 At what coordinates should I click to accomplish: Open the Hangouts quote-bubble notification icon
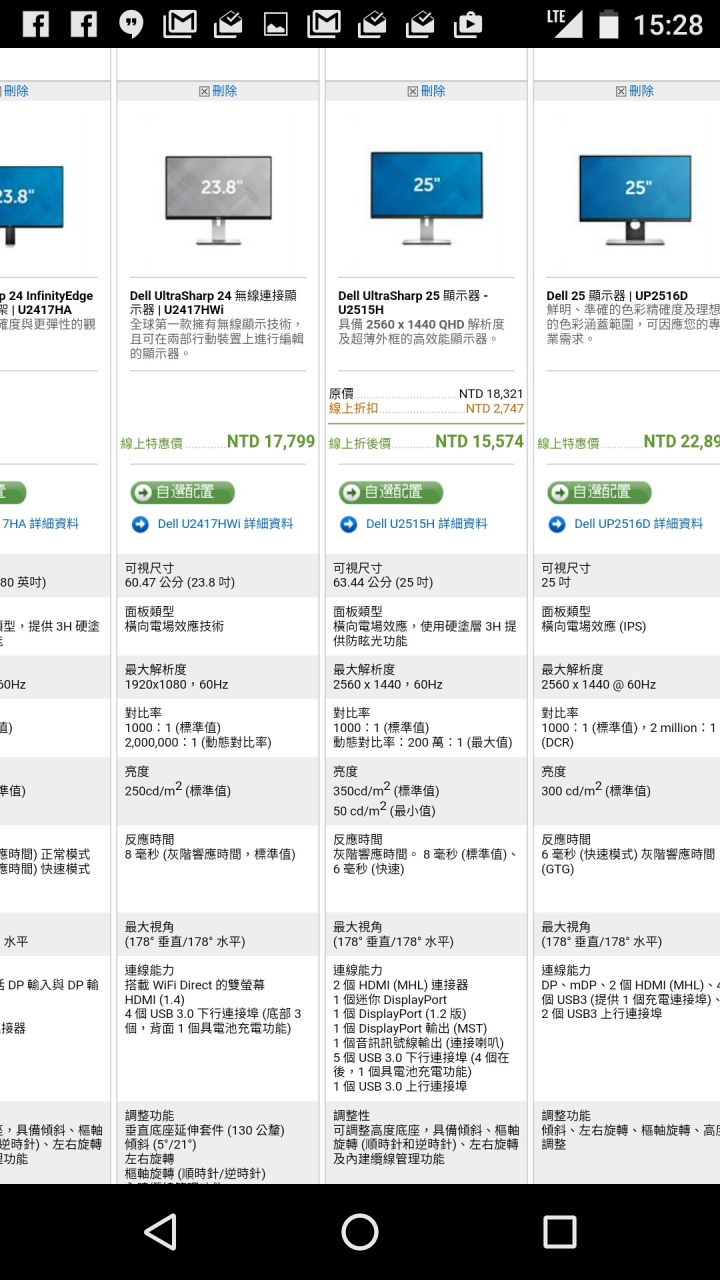pos(131,24)
